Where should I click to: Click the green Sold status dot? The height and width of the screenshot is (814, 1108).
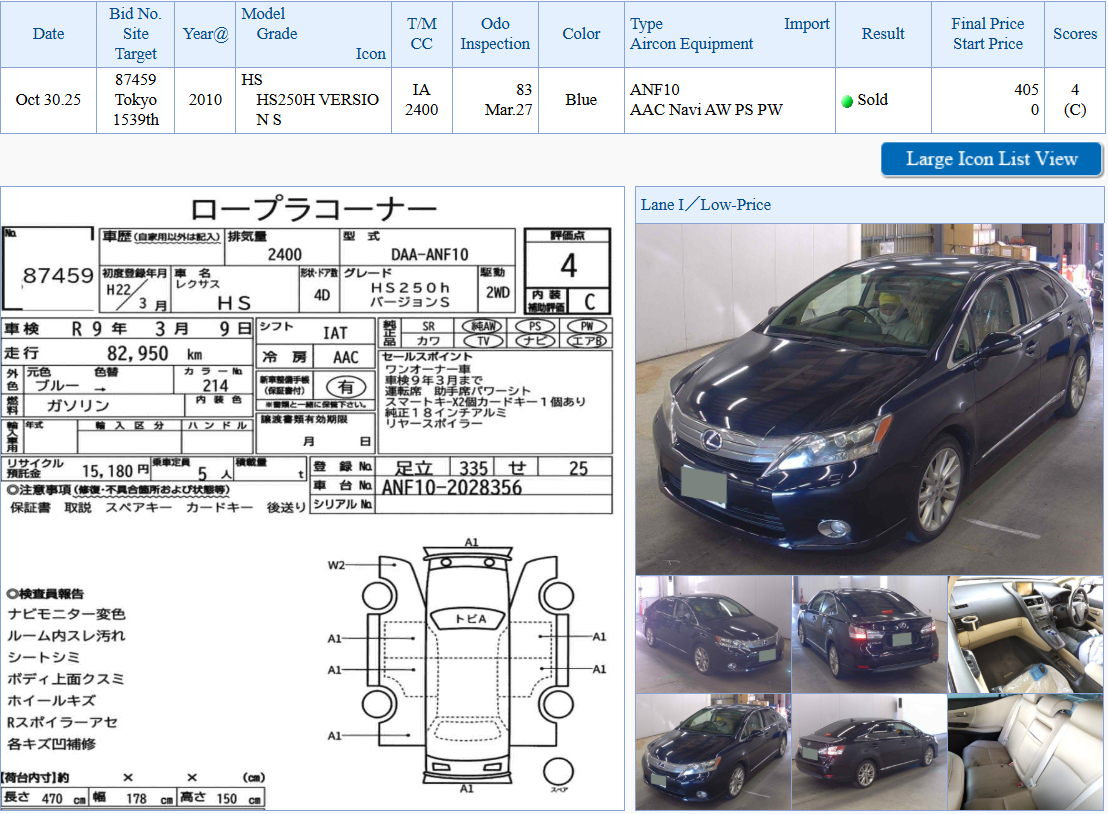tap(847, 101)
